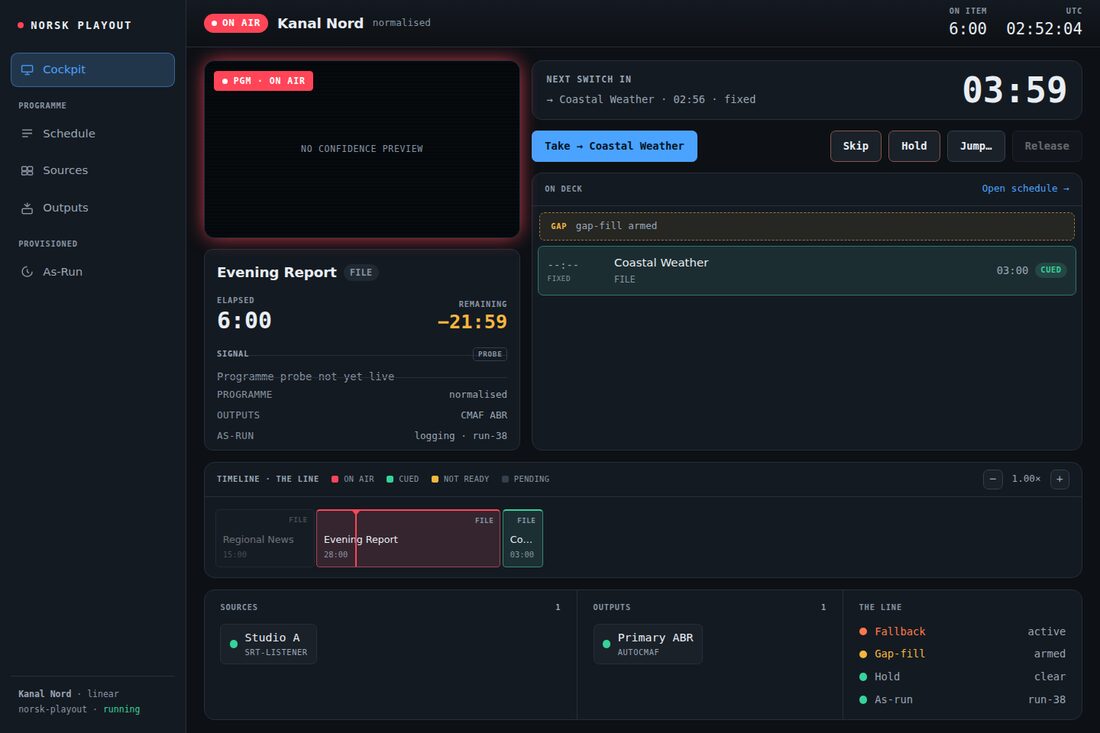Image resolution: width=1100 pixels, height=733 pixels.
Task: Open schedule link in On Deck
Action: (x=1026, y=189)
